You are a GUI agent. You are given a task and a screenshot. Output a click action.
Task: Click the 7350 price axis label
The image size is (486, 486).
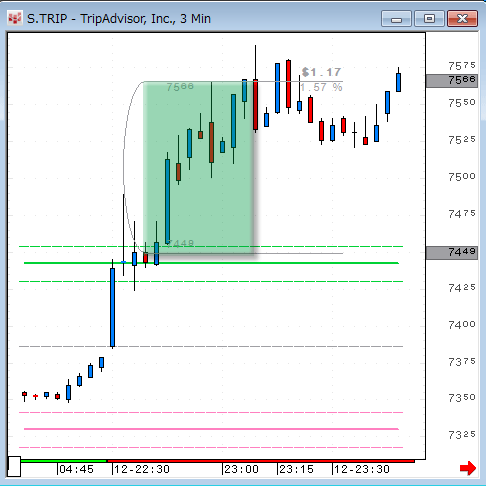click(x=462, y=398)
